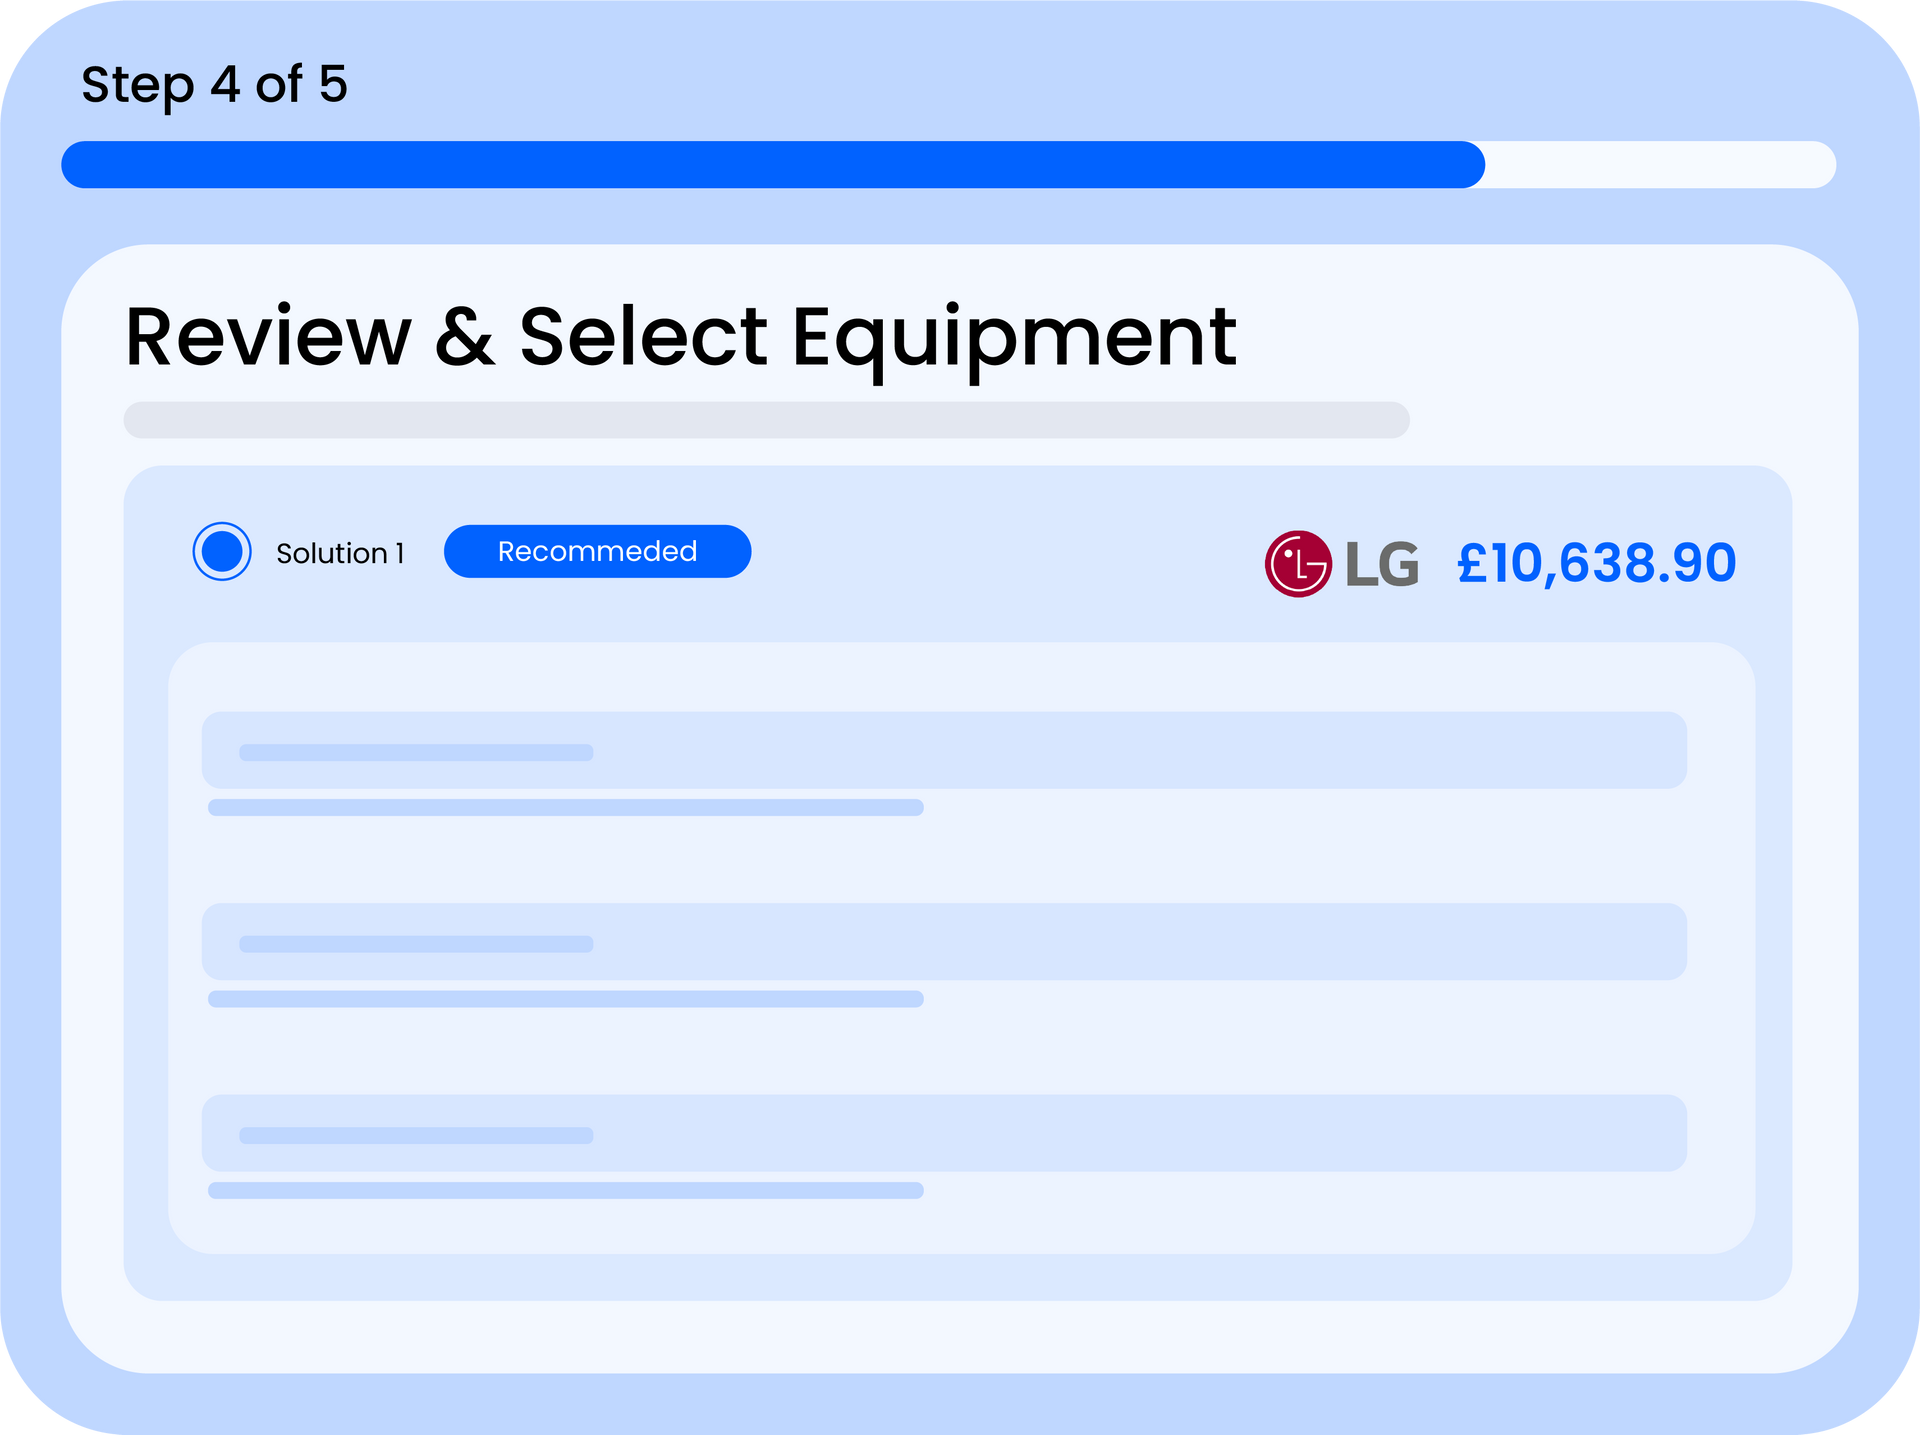Click the description line under second row

pyautogui.click(x=565, y=999)
